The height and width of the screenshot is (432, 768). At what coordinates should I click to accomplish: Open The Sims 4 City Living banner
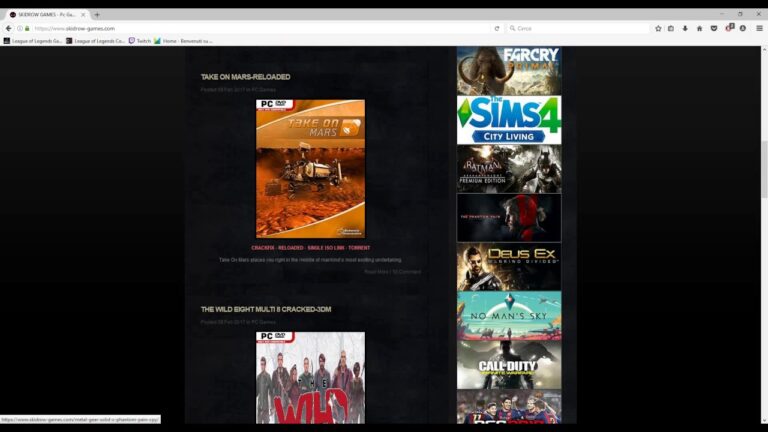pyautogui.click(x=509, y=120)
